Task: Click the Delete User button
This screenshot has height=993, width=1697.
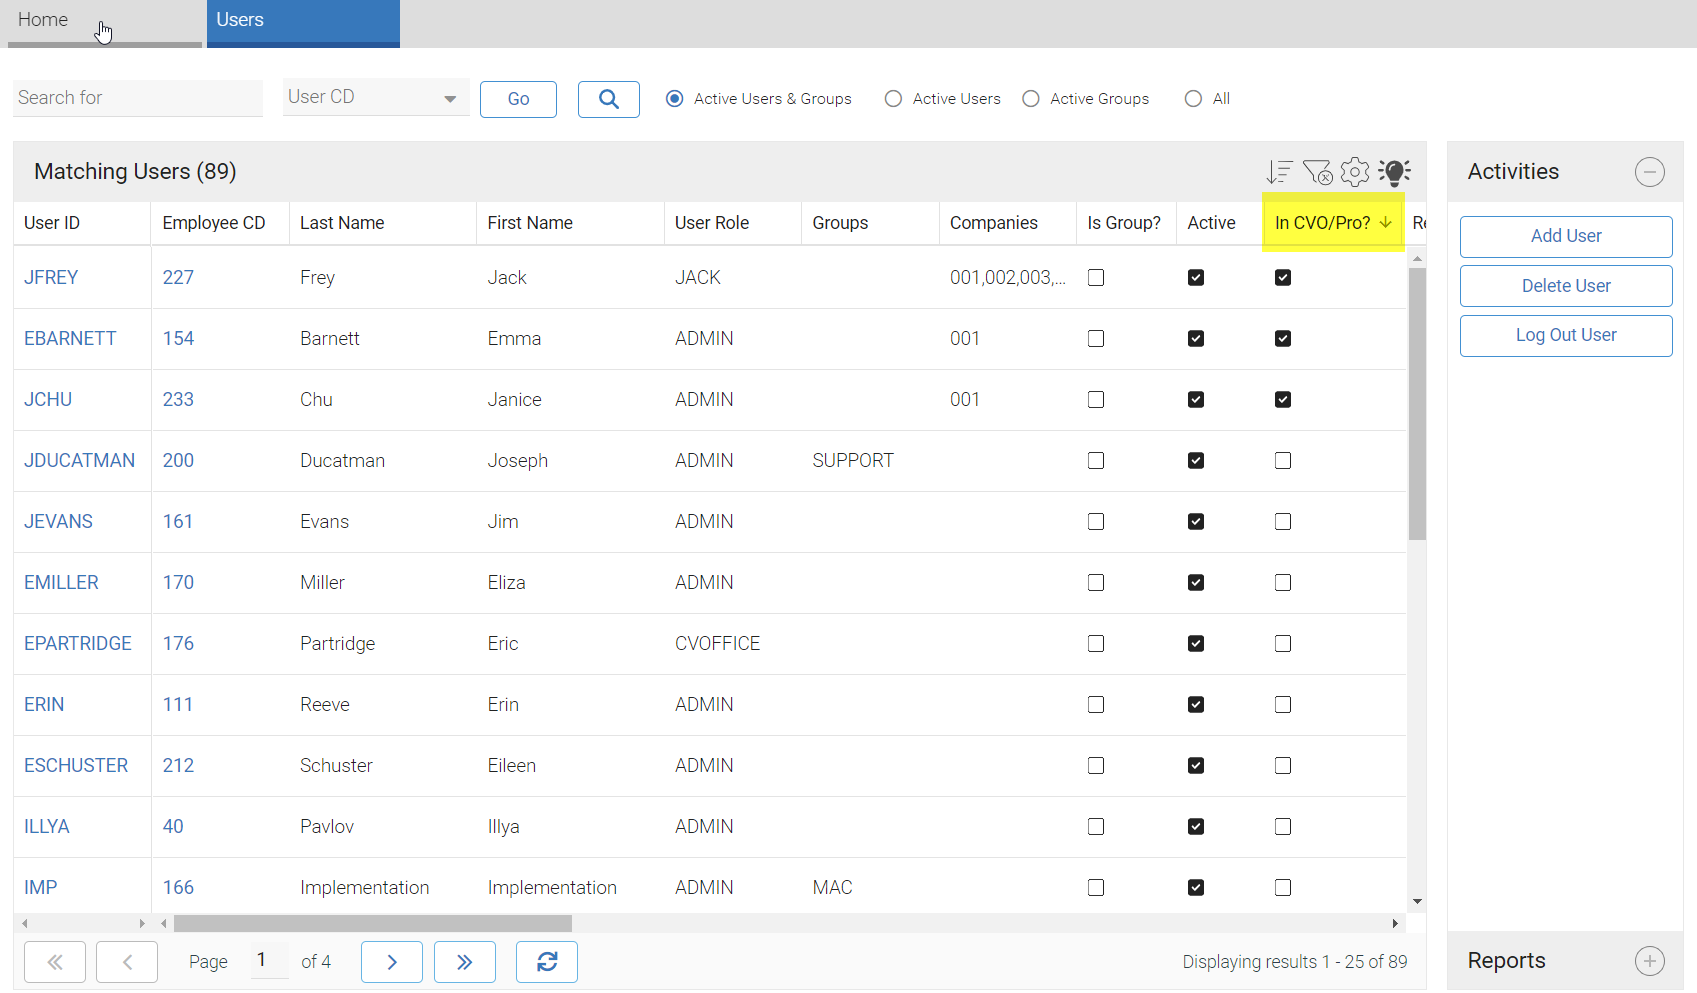Action: 1566,286
